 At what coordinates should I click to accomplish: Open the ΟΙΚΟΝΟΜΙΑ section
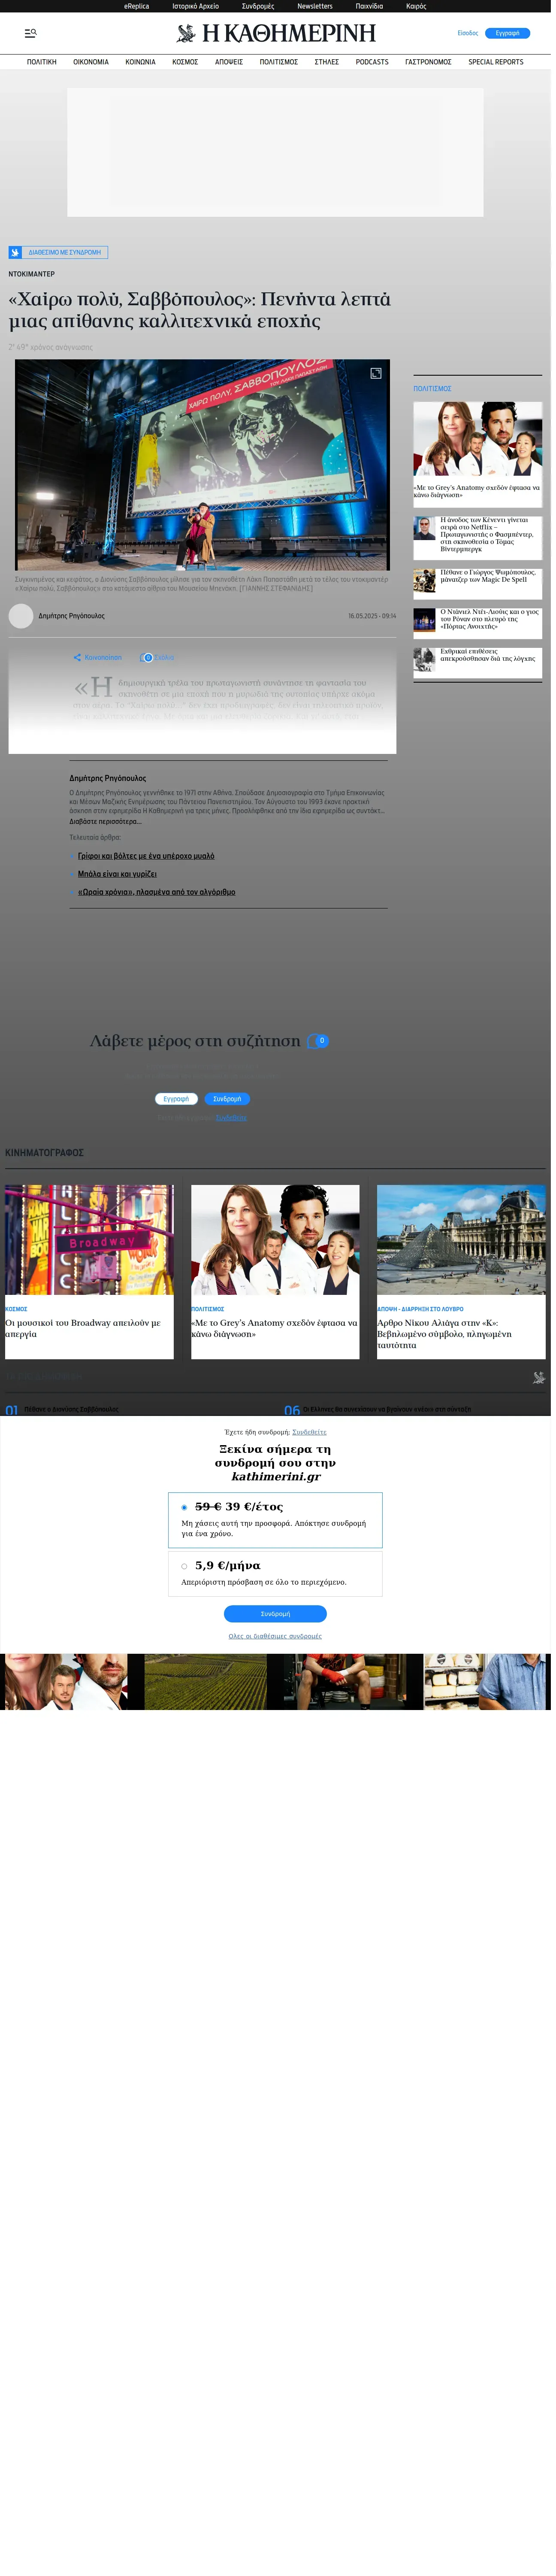coord(92,62)
